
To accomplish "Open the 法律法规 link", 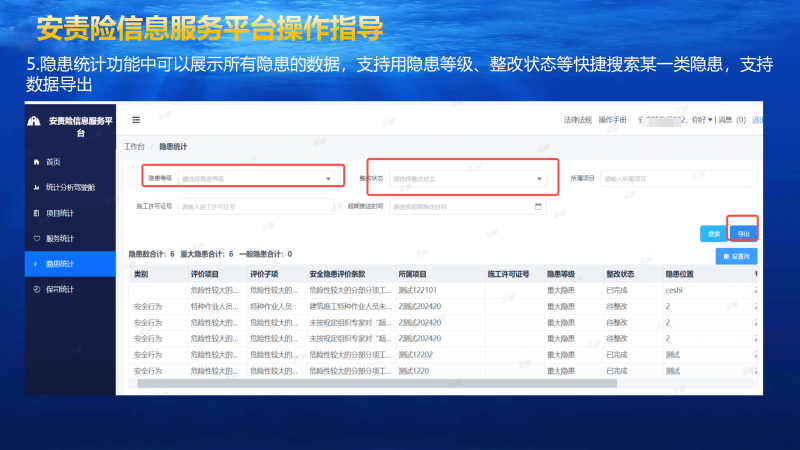I will [578, 120].
